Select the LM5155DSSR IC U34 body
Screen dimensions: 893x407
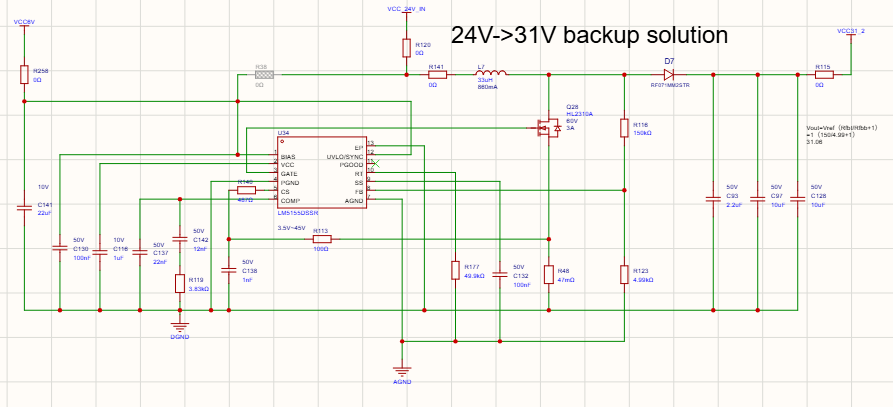click(321, 172)
